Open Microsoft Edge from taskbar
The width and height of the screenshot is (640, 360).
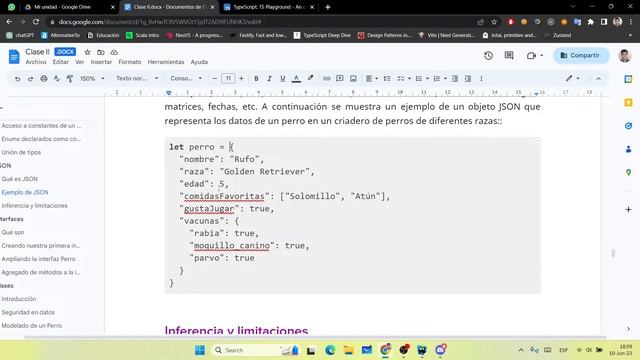pos(330,350)
